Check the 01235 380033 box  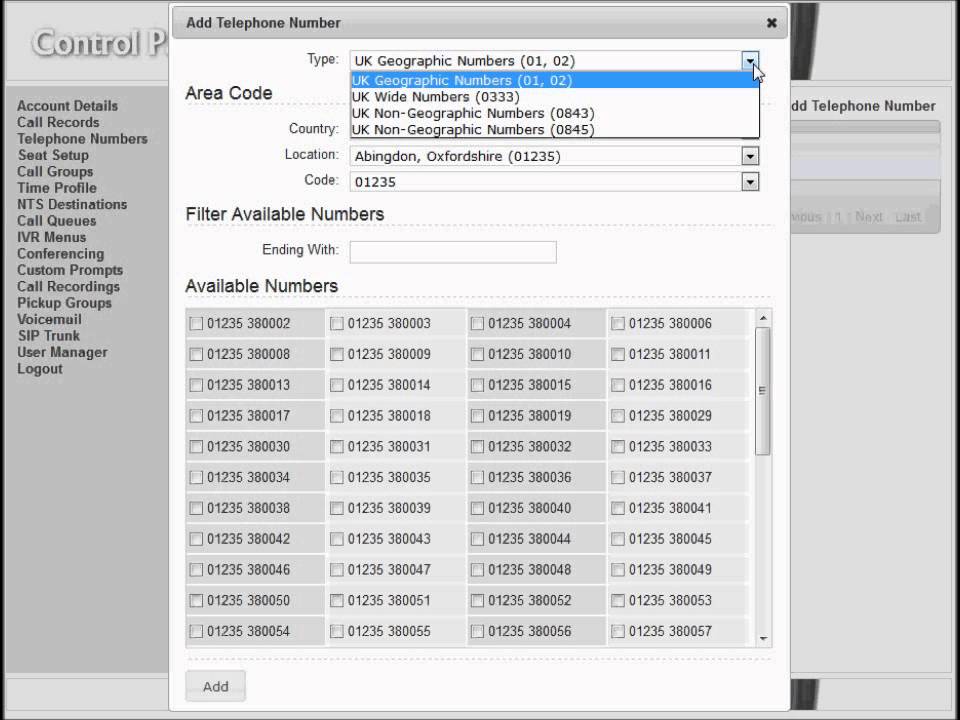[618, 447]
